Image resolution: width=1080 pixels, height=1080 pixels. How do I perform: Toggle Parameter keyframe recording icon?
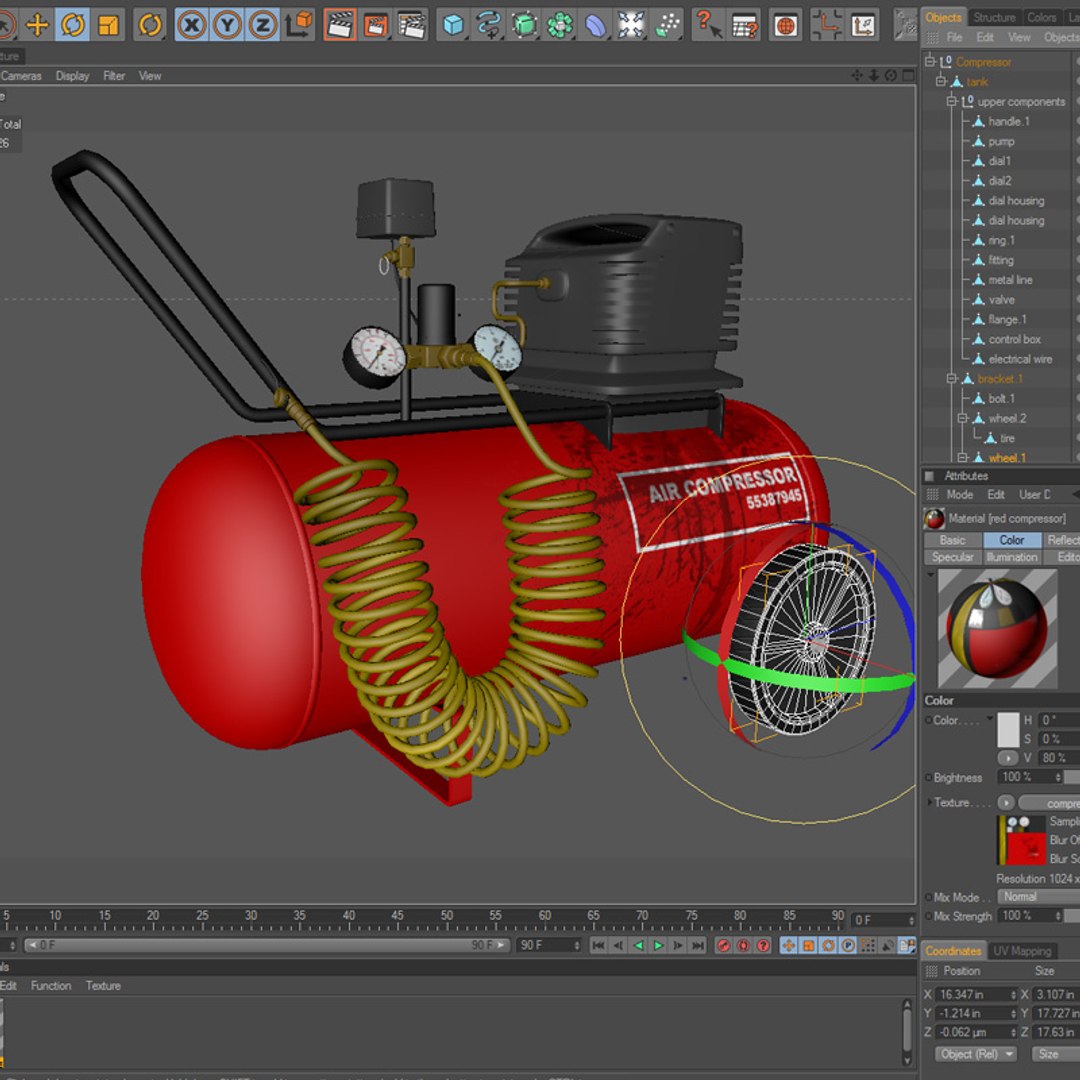click(849, 946)
